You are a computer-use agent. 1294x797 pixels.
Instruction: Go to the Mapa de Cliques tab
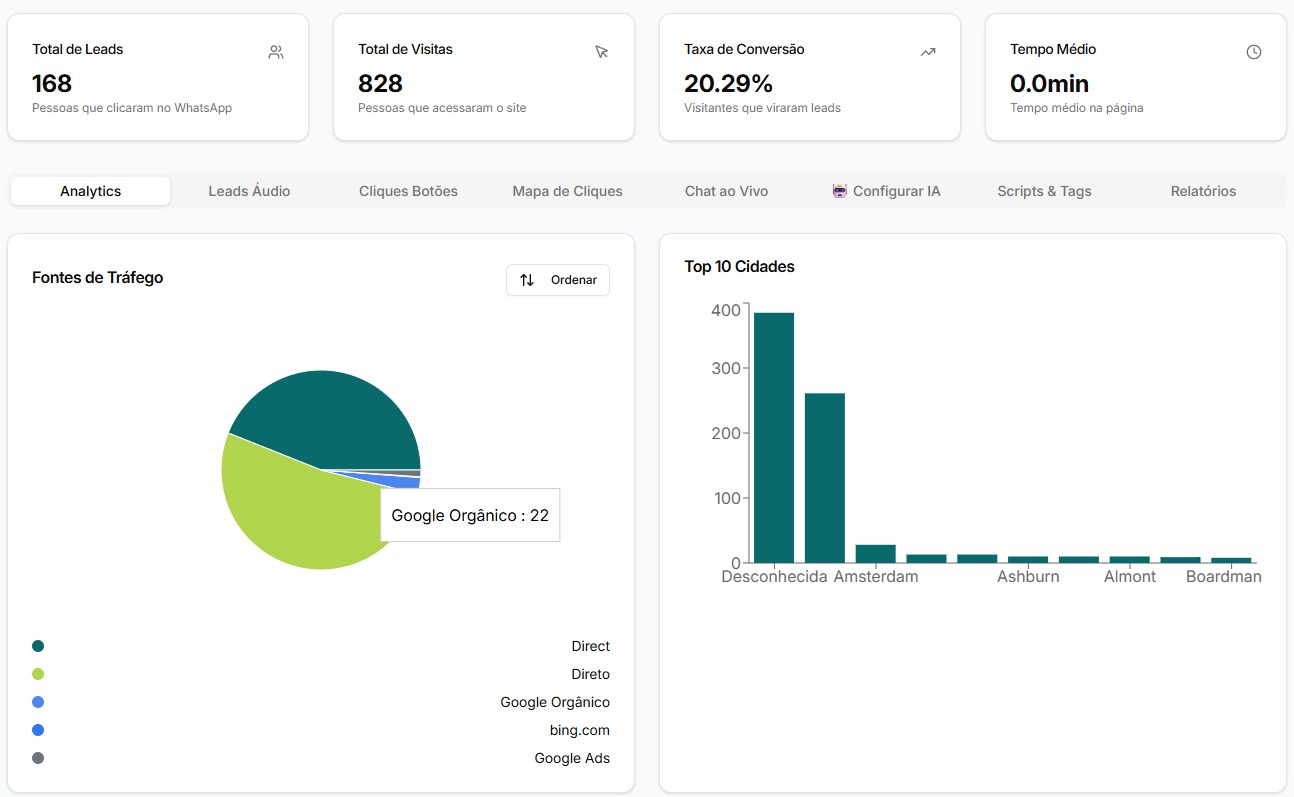tap(567, 191)
